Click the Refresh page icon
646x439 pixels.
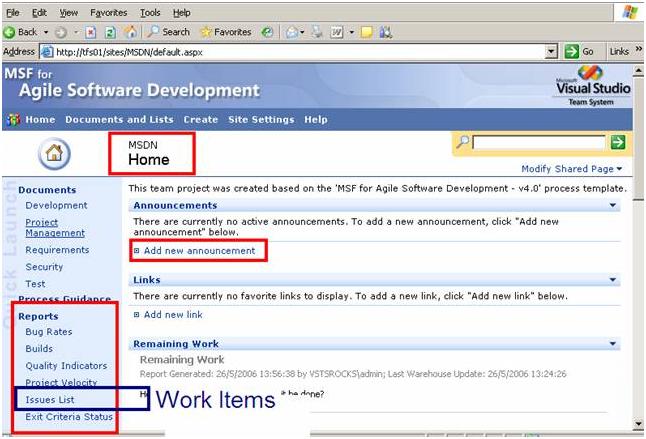point(108,32)
